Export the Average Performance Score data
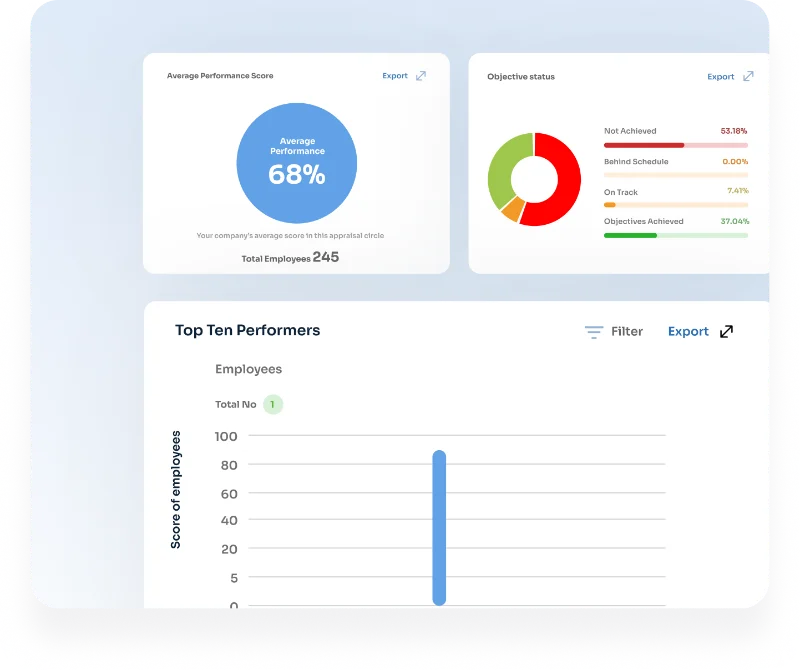The width and height of the screenshot is (800, 670). (395, 76)
